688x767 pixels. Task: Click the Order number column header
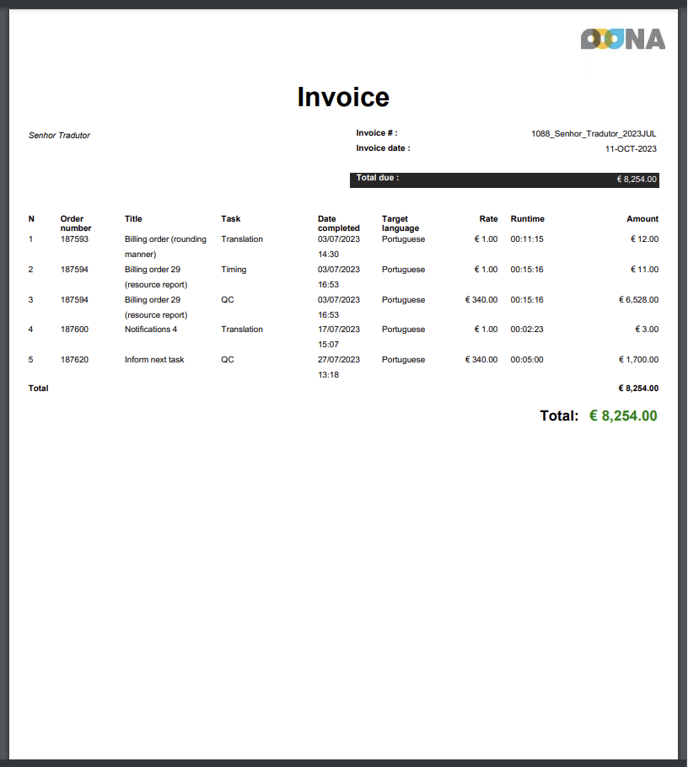point(75,223)
